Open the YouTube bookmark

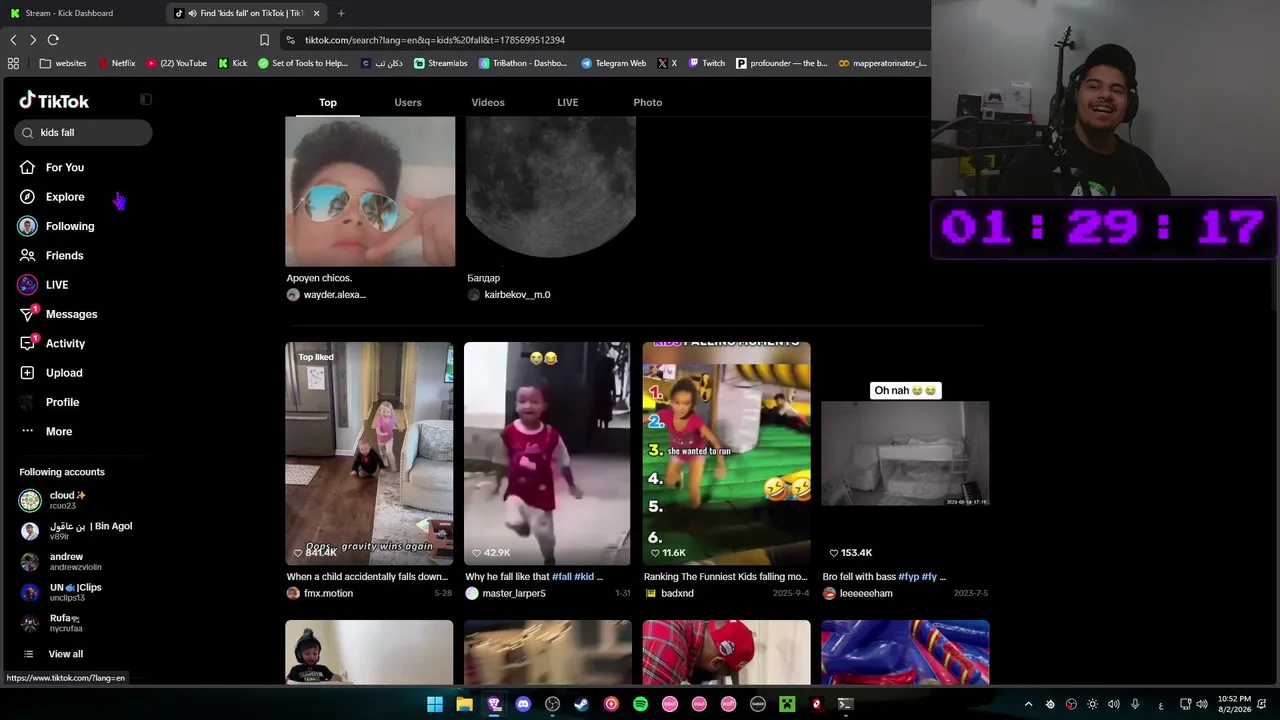point(176,63)
